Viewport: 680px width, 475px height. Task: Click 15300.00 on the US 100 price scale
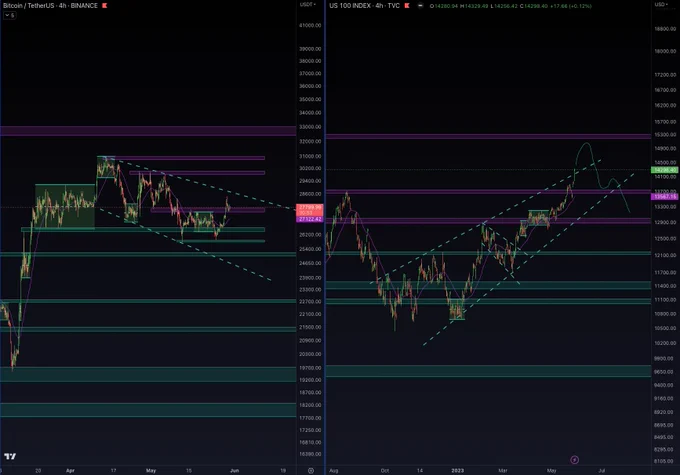pyautogui.click(x=665, y=135)
